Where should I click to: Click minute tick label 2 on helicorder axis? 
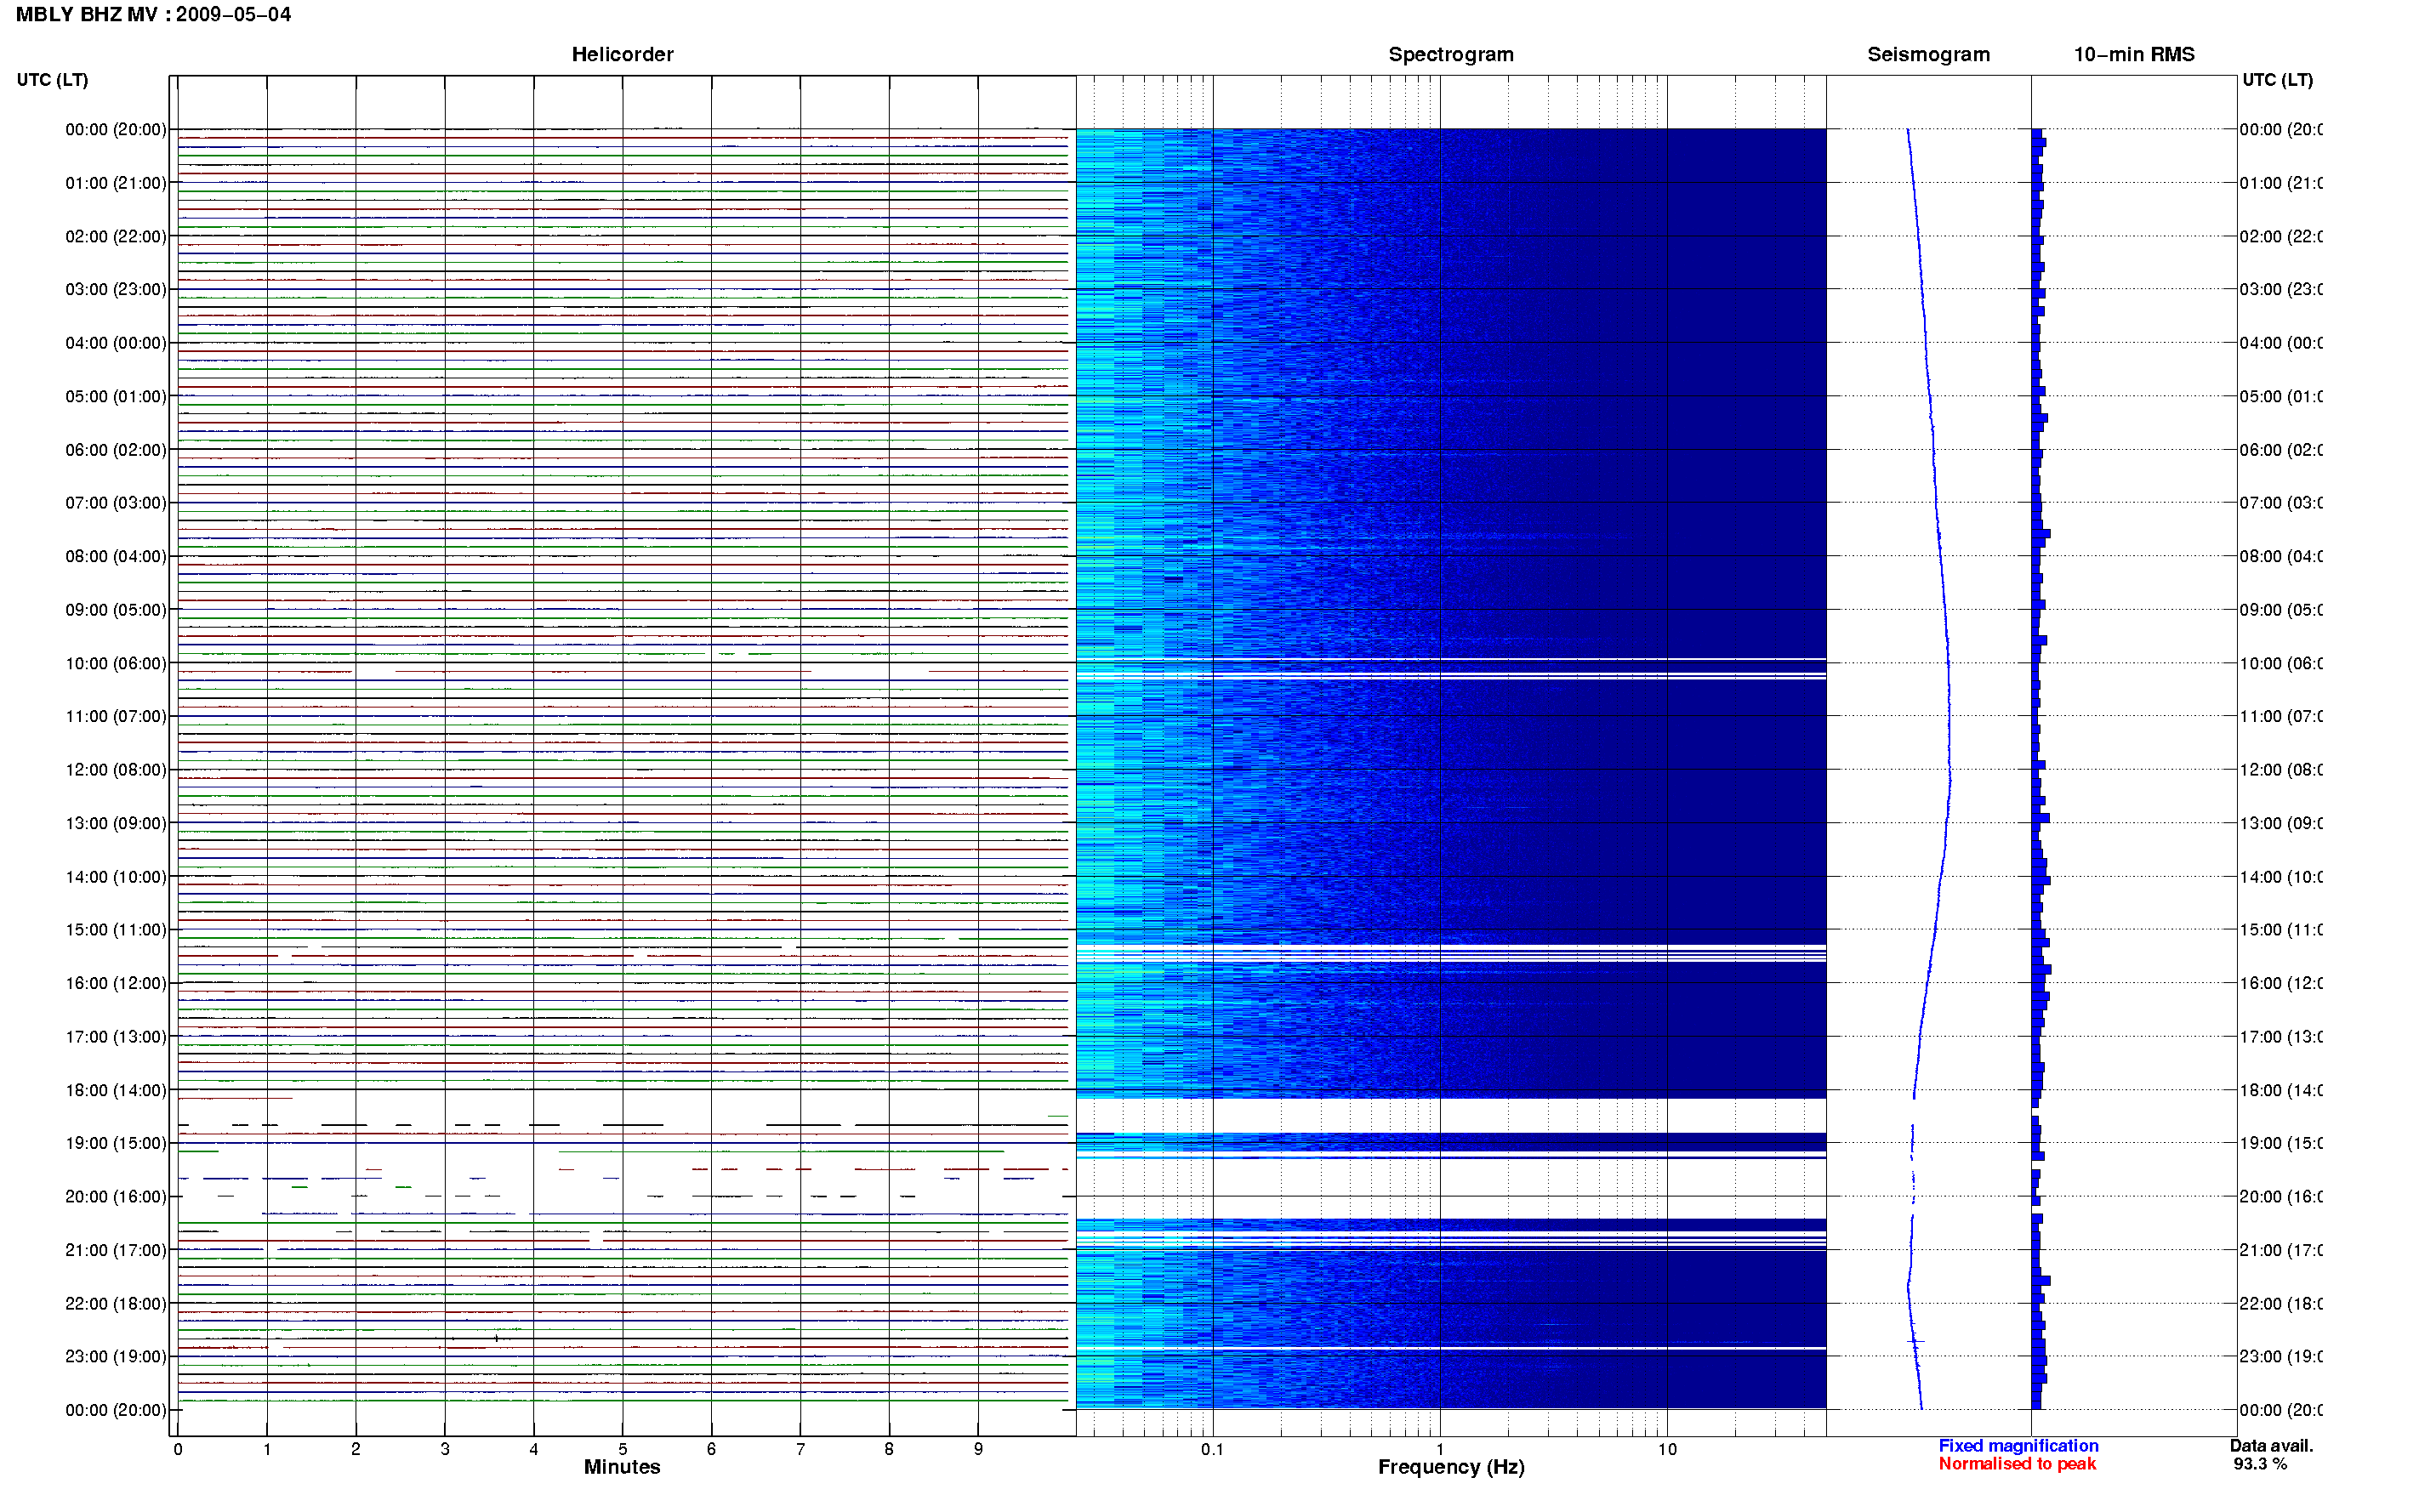coord(356,1449)
